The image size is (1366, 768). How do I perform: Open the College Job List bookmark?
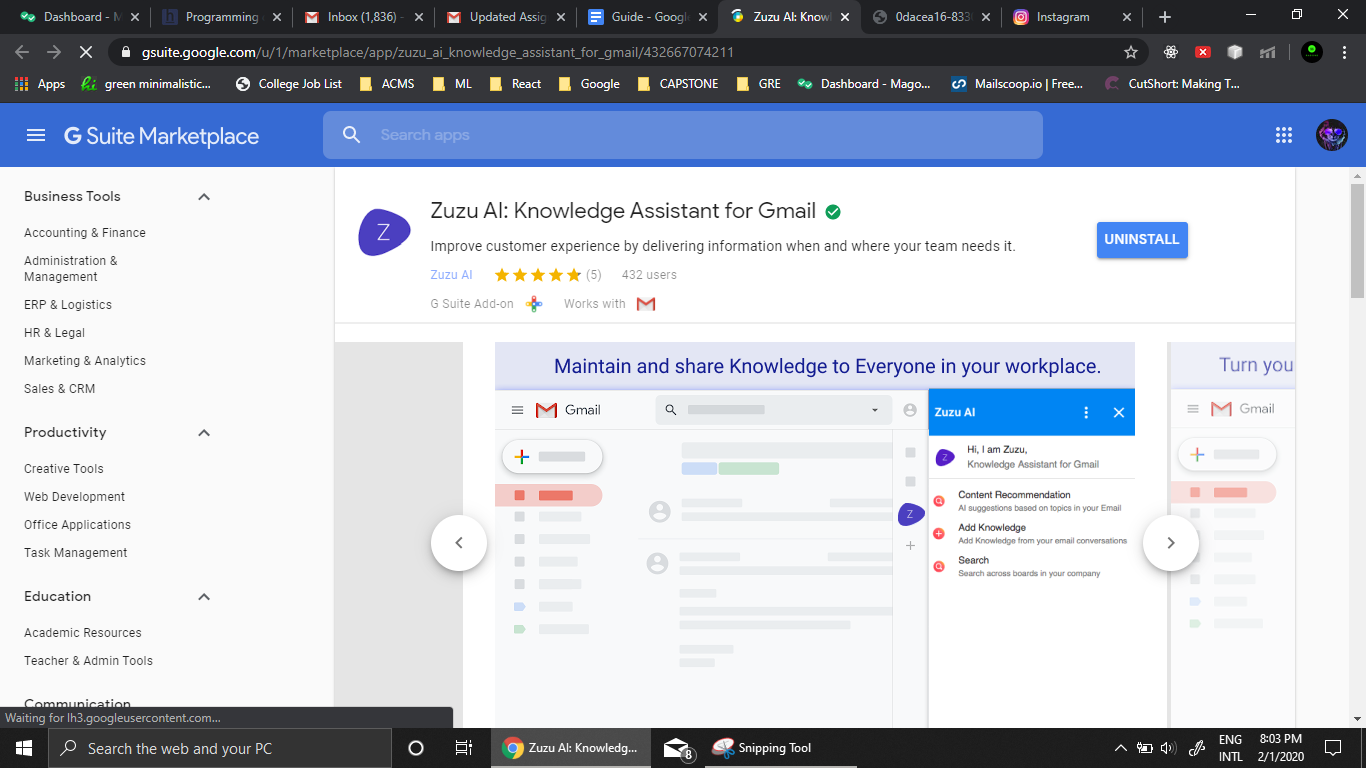pos(289,84)
